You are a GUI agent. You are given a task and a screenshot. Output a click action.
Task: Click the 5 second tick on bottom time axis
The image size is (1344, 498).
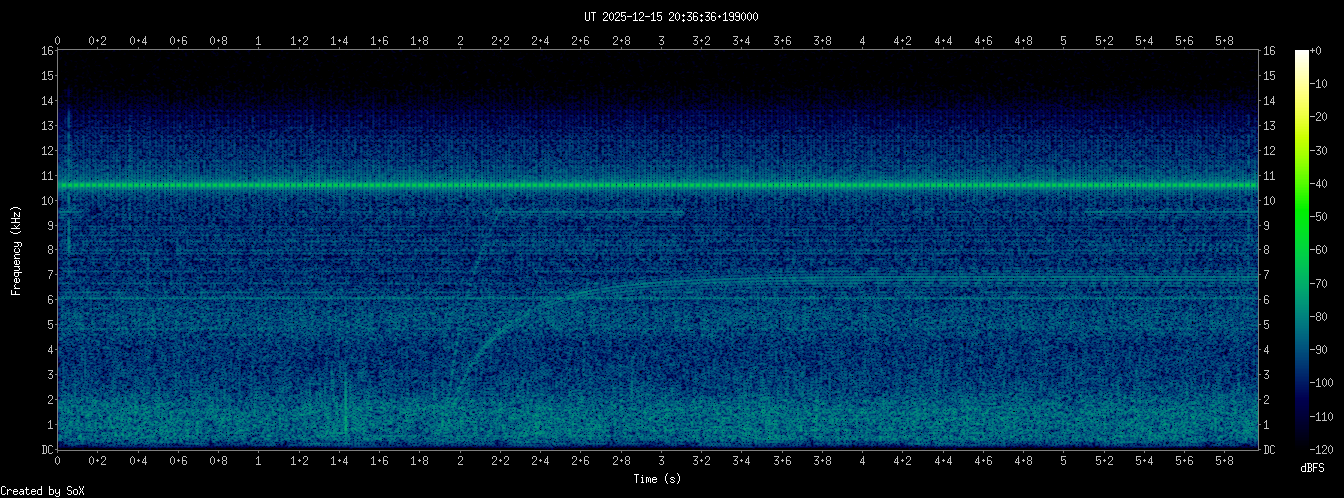click(x=1063, y=461)
